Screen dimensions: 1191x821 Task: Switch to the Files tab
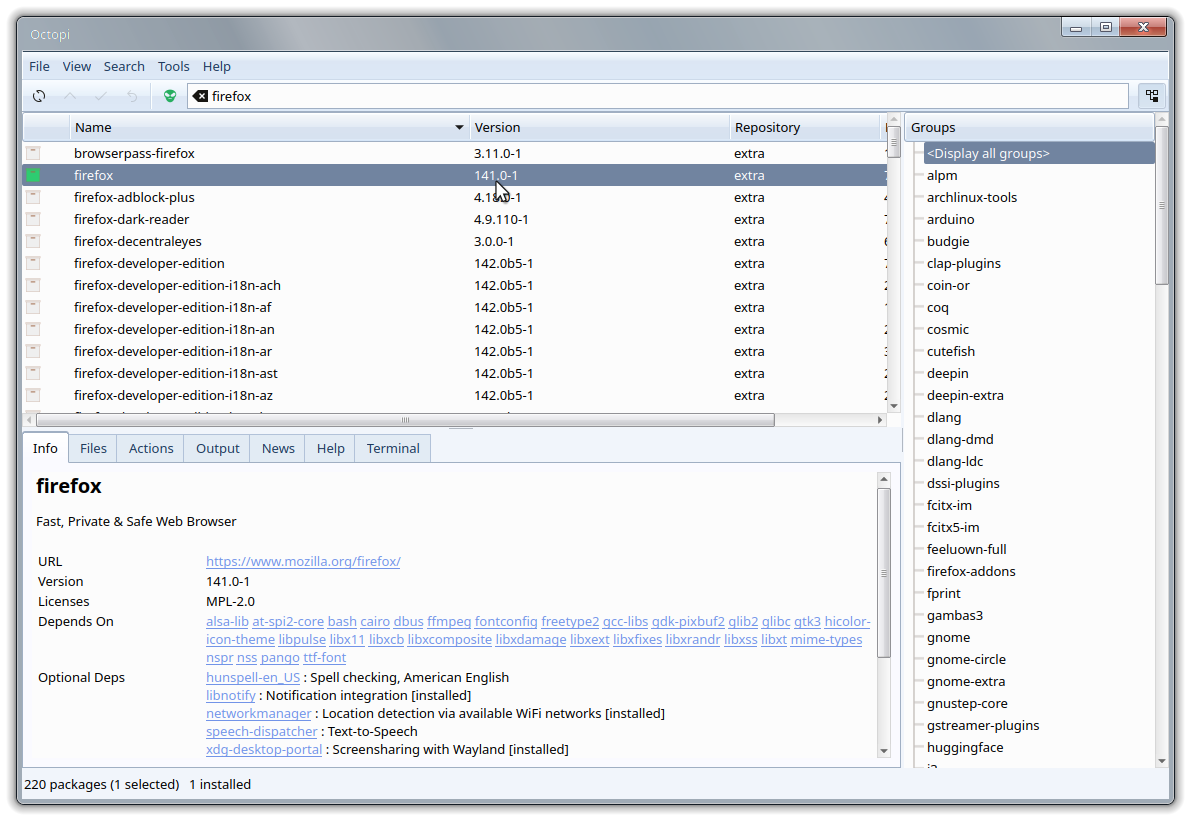pos(93,448)
